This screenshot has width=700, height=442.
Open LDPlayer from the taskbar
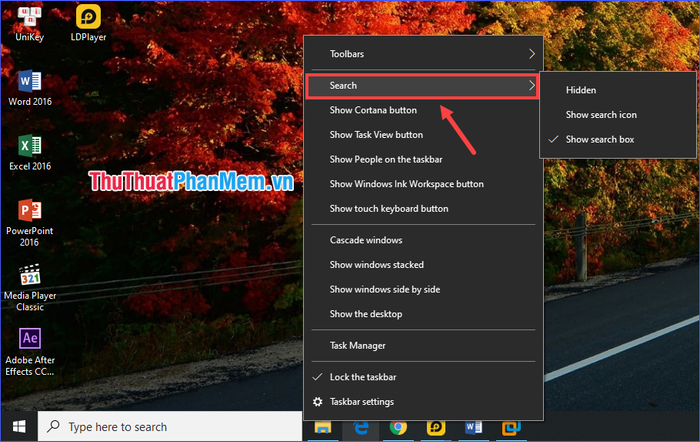point(436,428)
